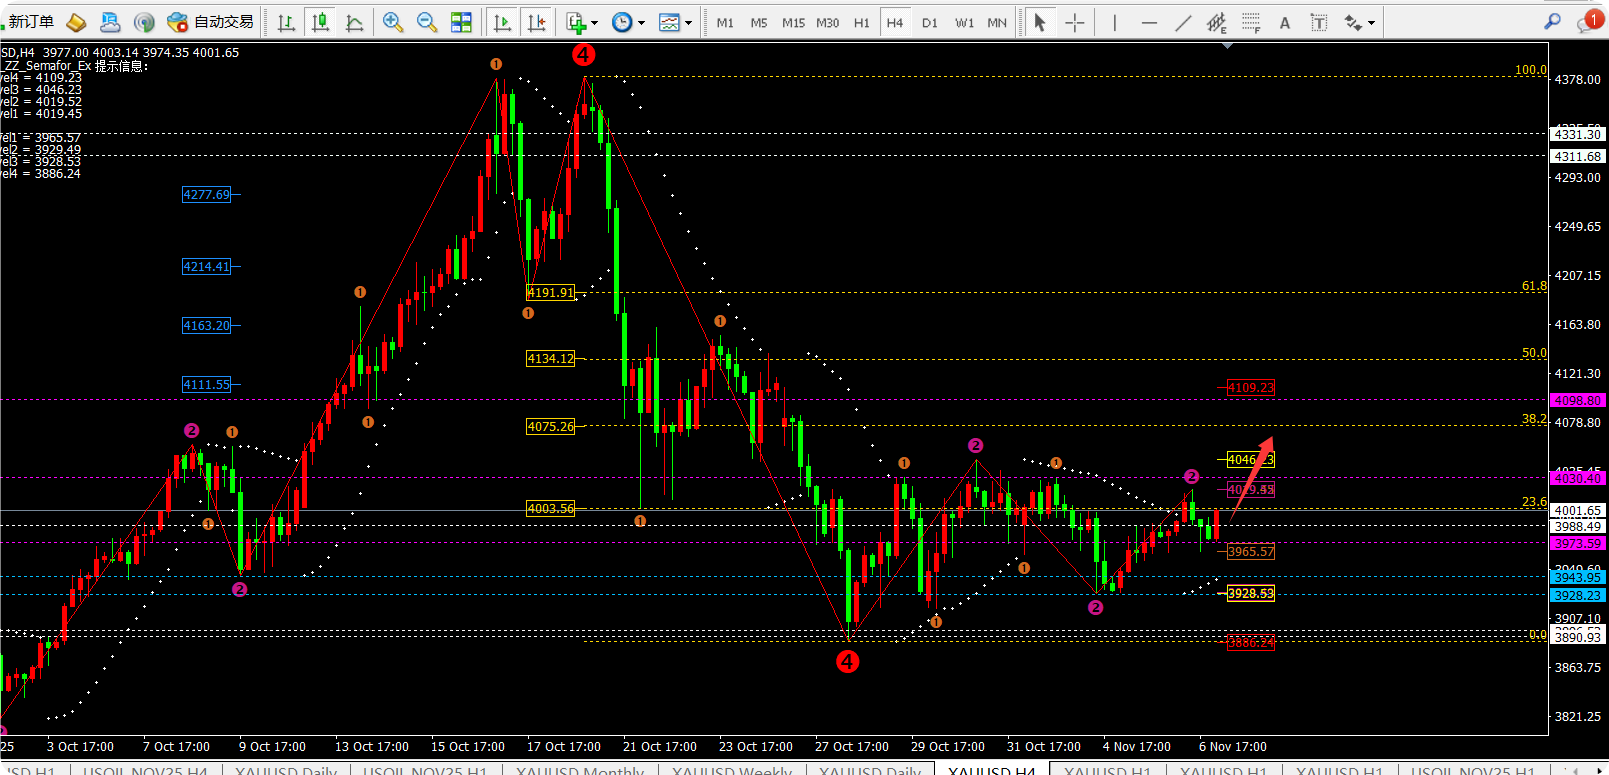Viewport: 1609px width, 775px height.
Task: Select the trendline drawing tool
Action: [x=1183, y=22]
